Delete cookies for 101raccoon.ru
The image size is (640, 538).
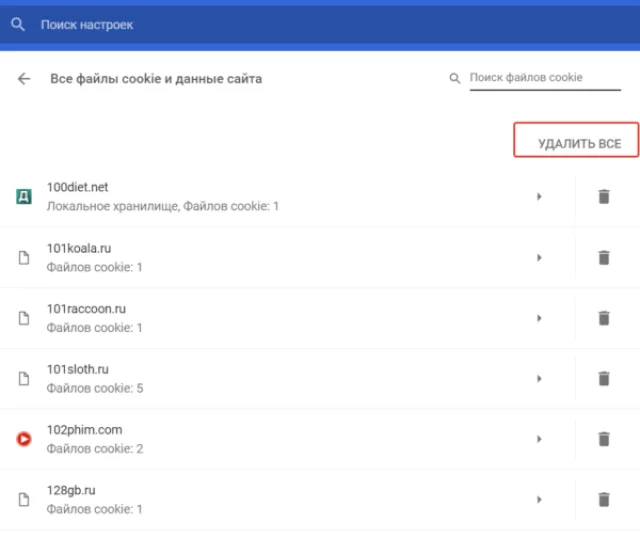(604, 318)
